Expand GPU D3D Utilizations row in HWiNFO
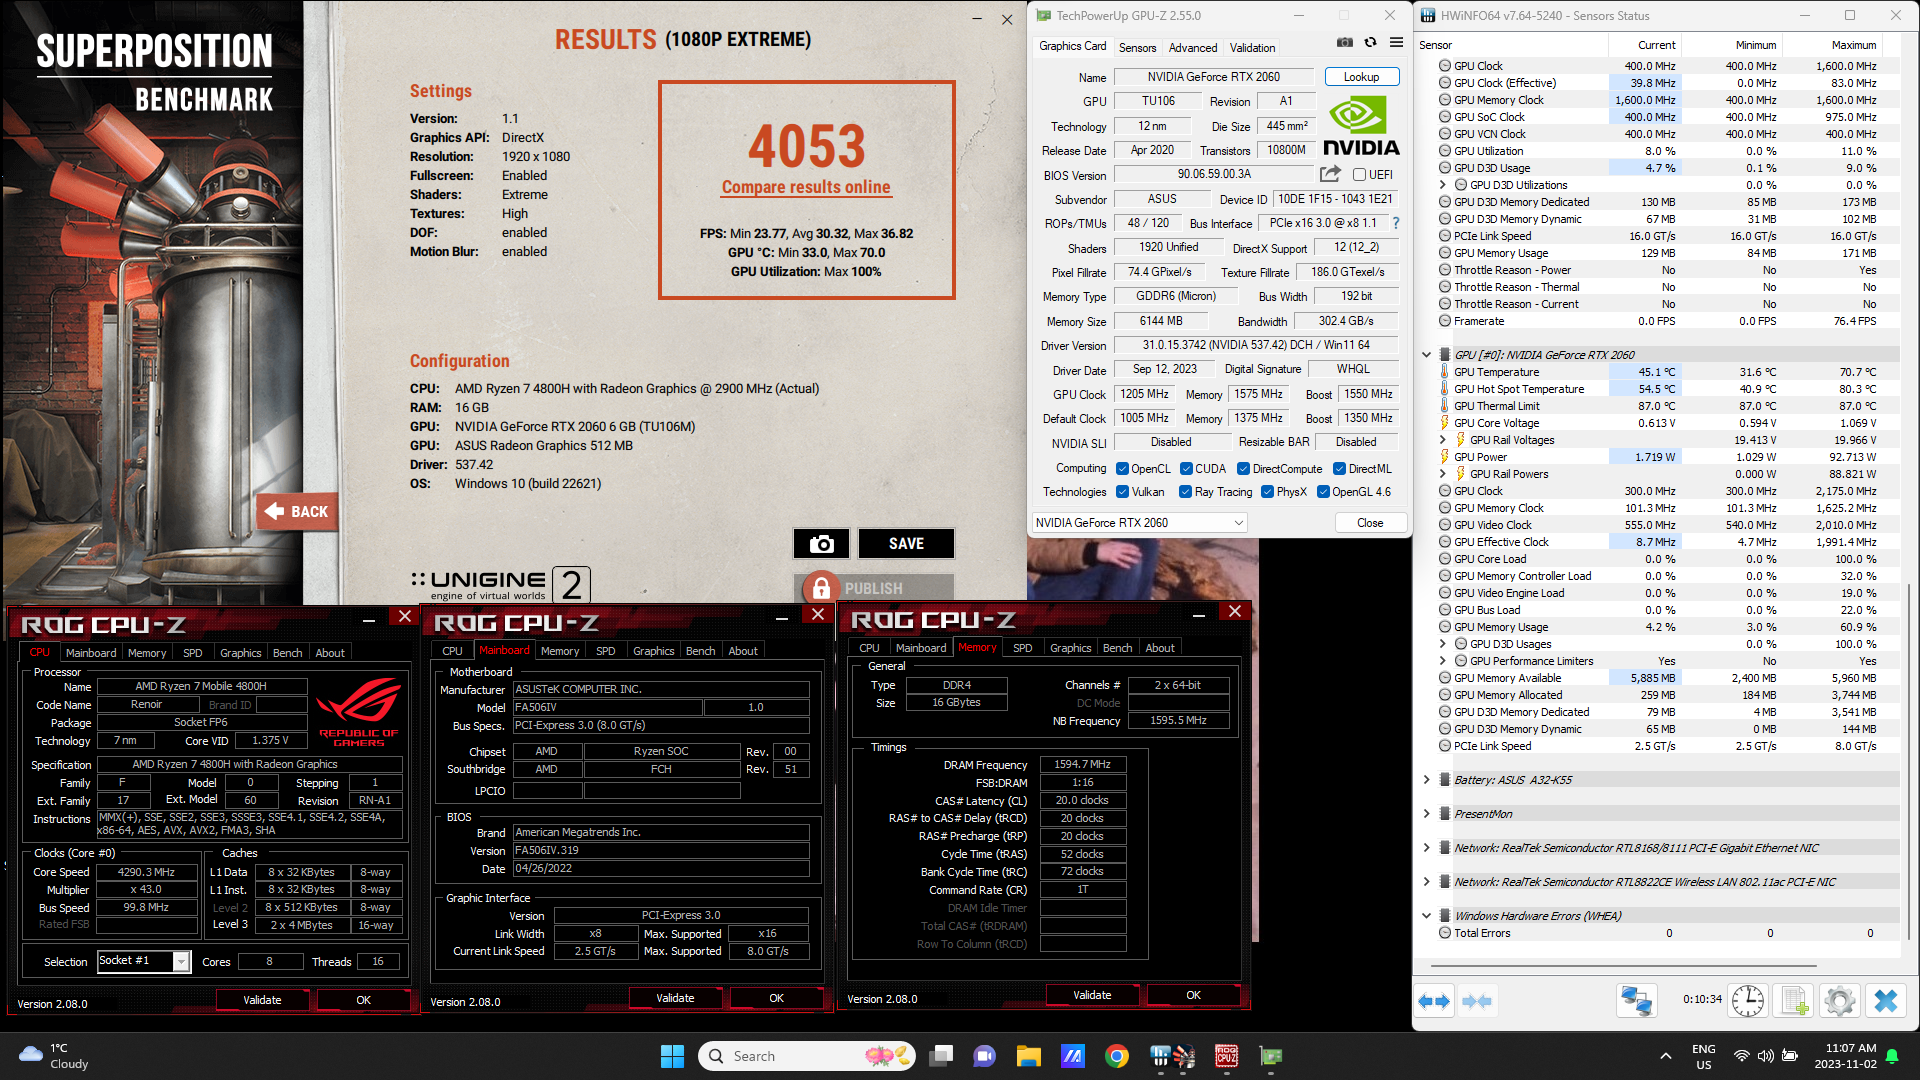This screenshot has width=1920, height=1080. tap(1442, 185)
